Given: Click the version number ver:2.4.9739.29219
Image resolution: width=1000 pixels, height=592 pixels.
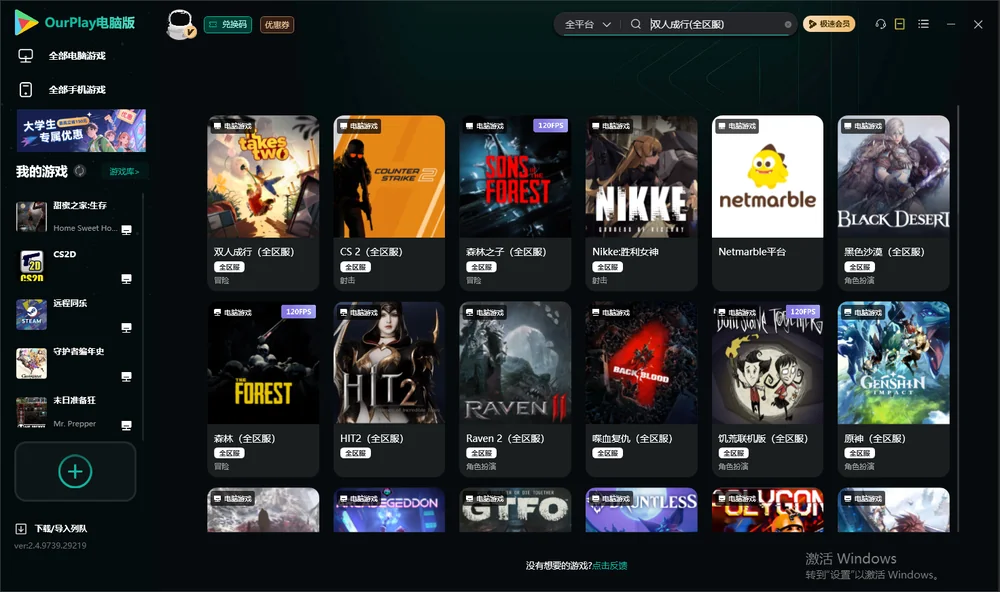Looking at the screenshot, I should (50, 546).
